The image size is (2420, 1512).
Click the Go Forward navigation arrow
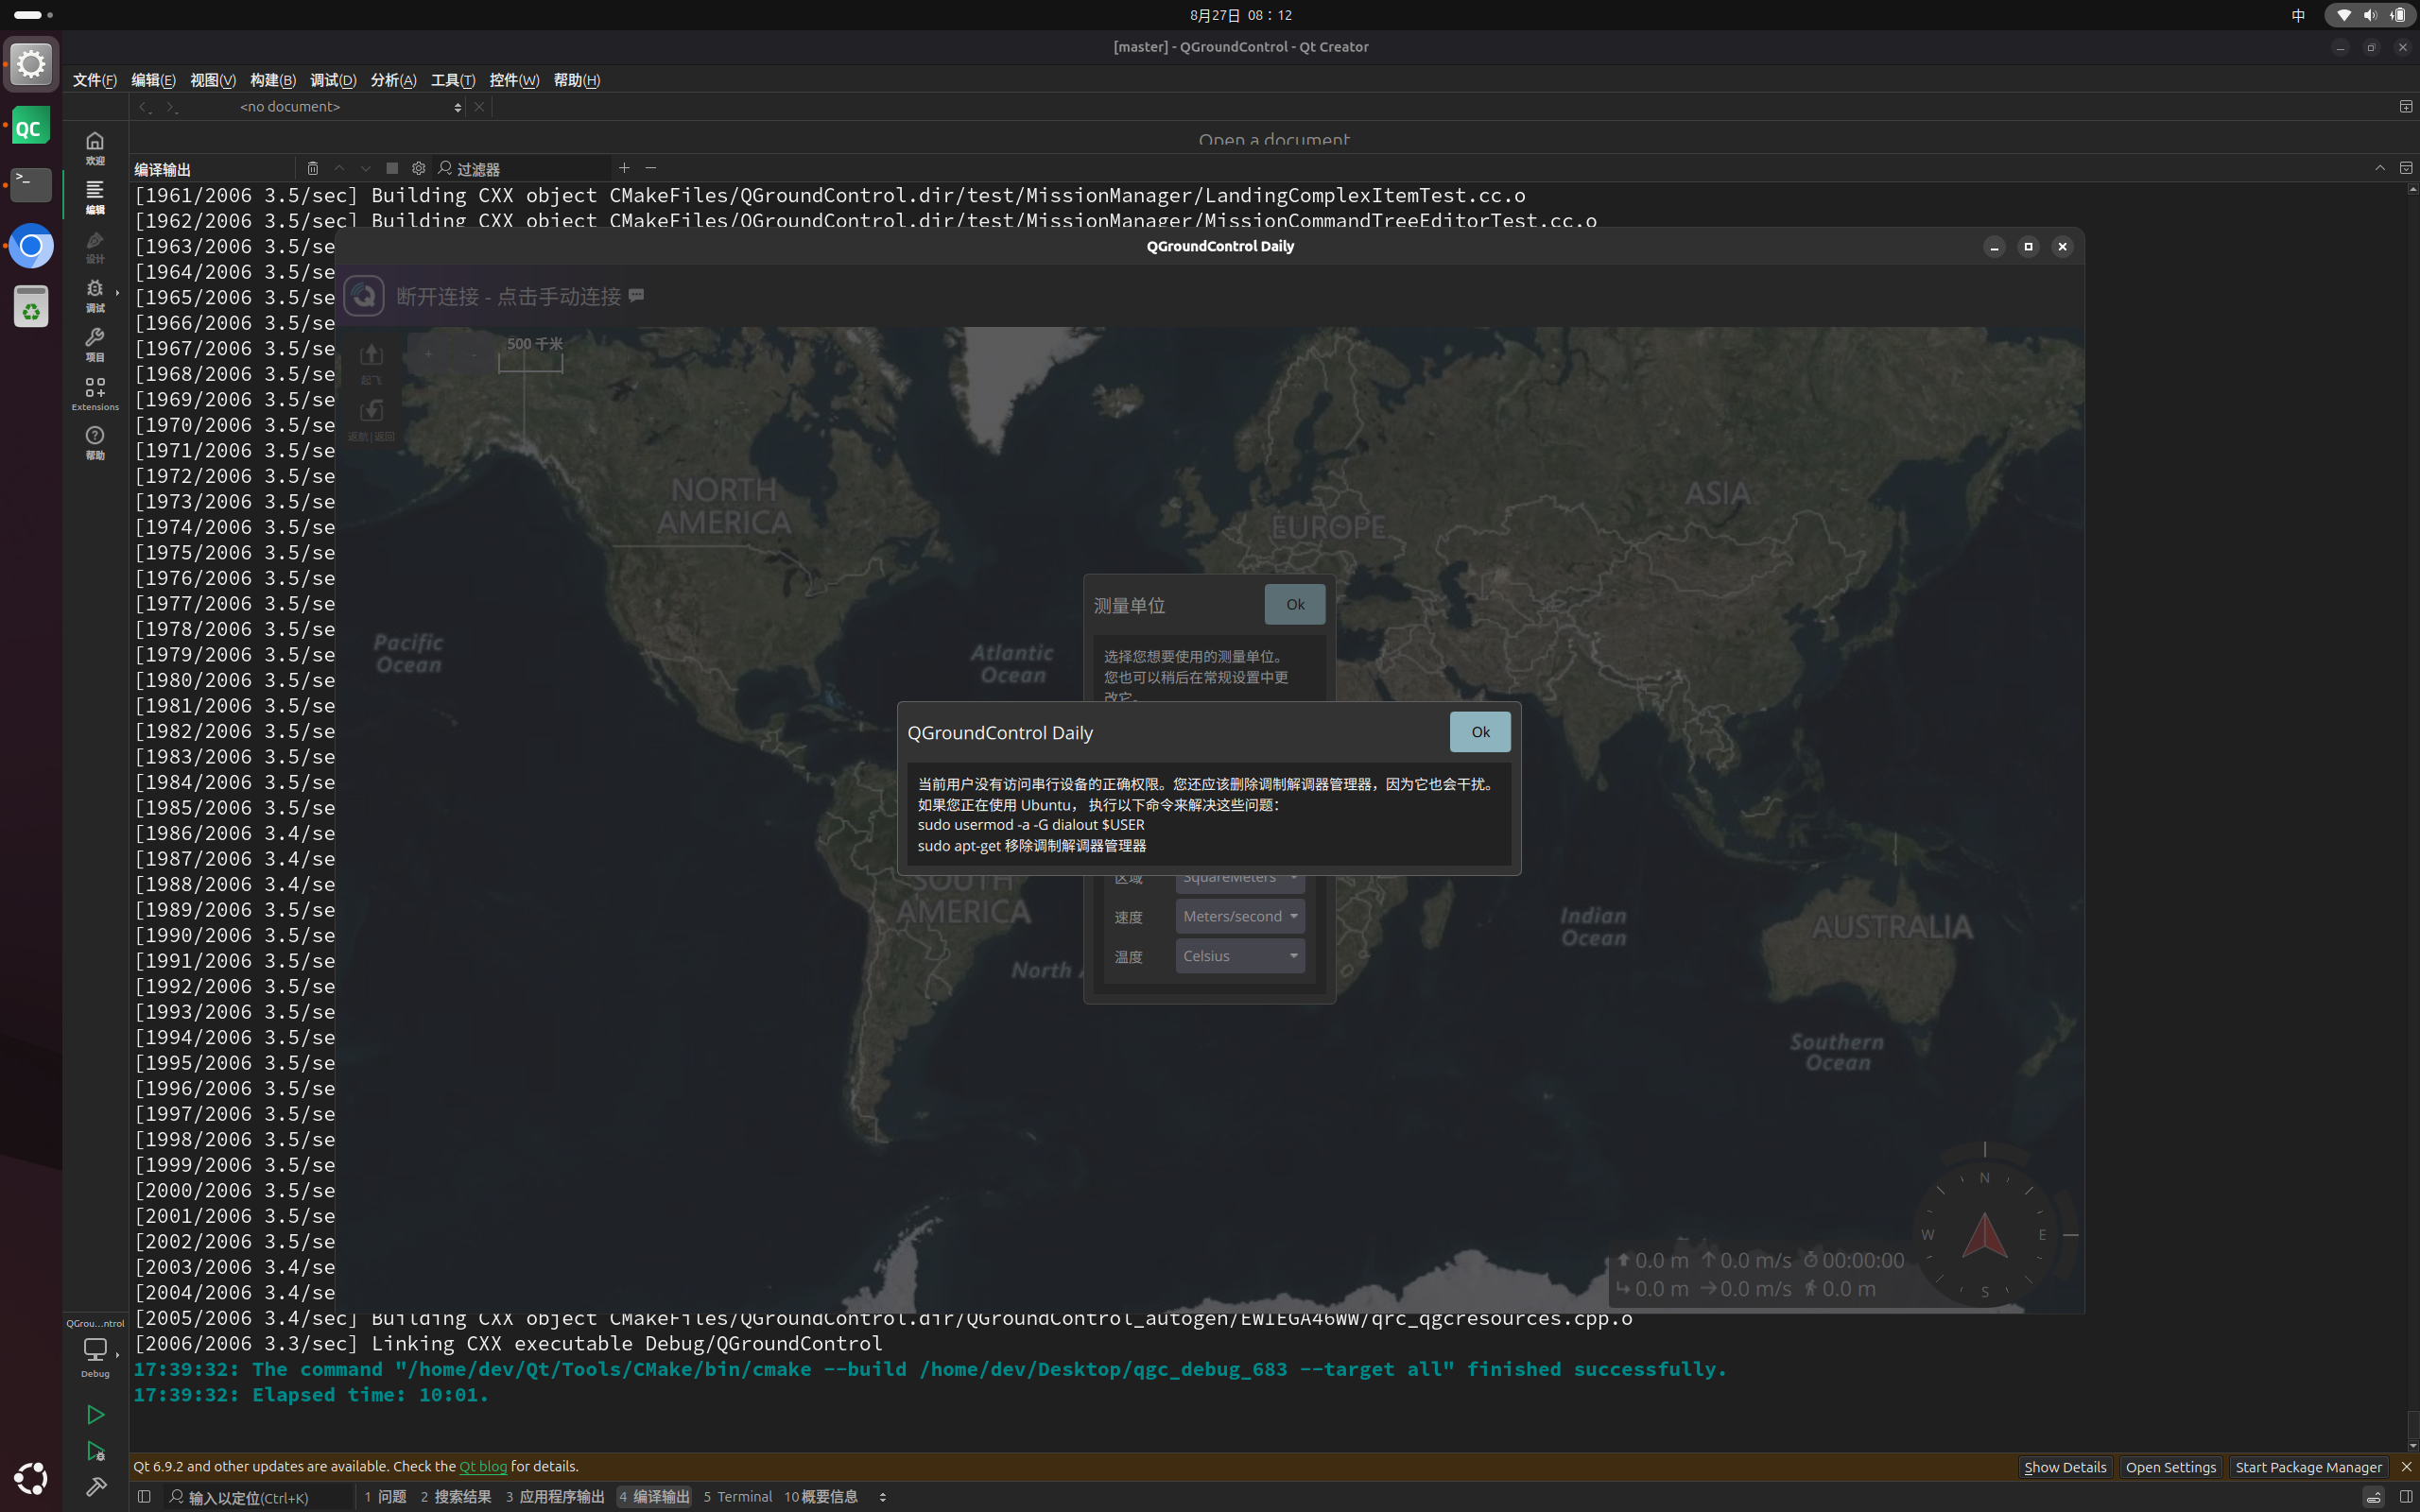coord(172,107)
